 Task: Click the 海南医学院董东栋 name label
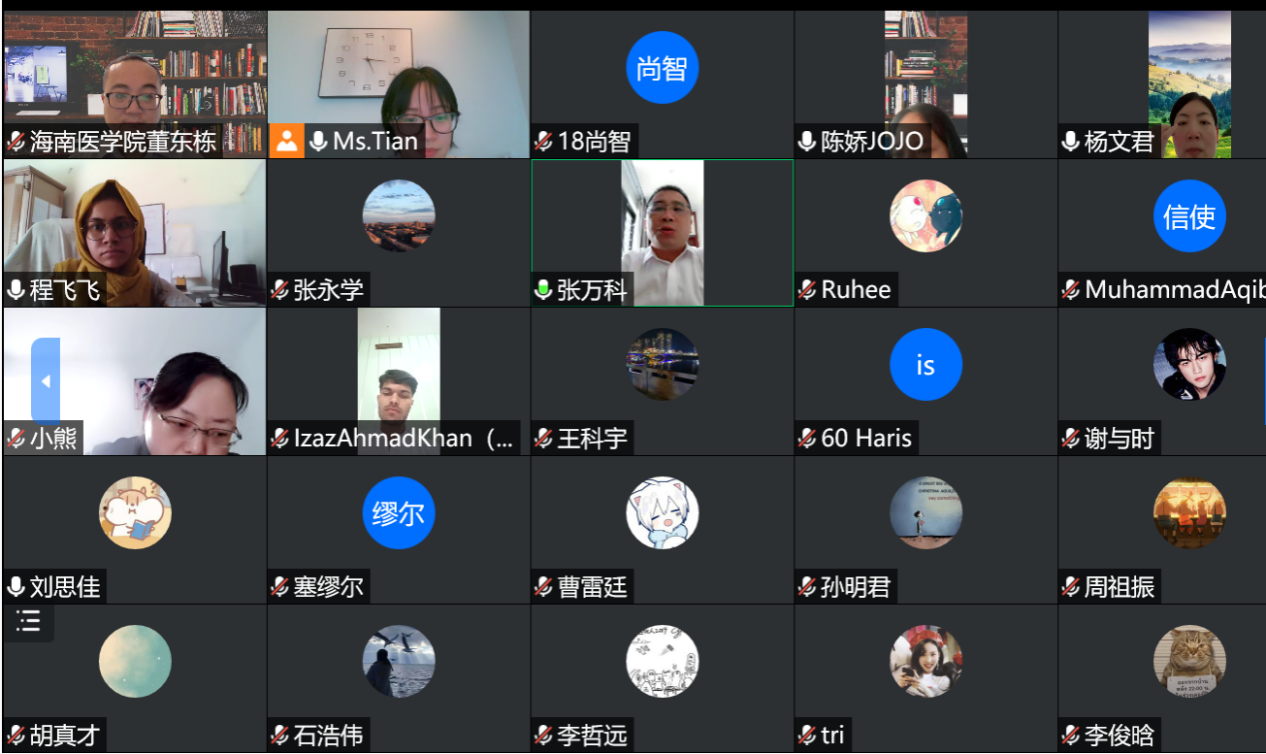pyautogui.click(x=122, y=142)
